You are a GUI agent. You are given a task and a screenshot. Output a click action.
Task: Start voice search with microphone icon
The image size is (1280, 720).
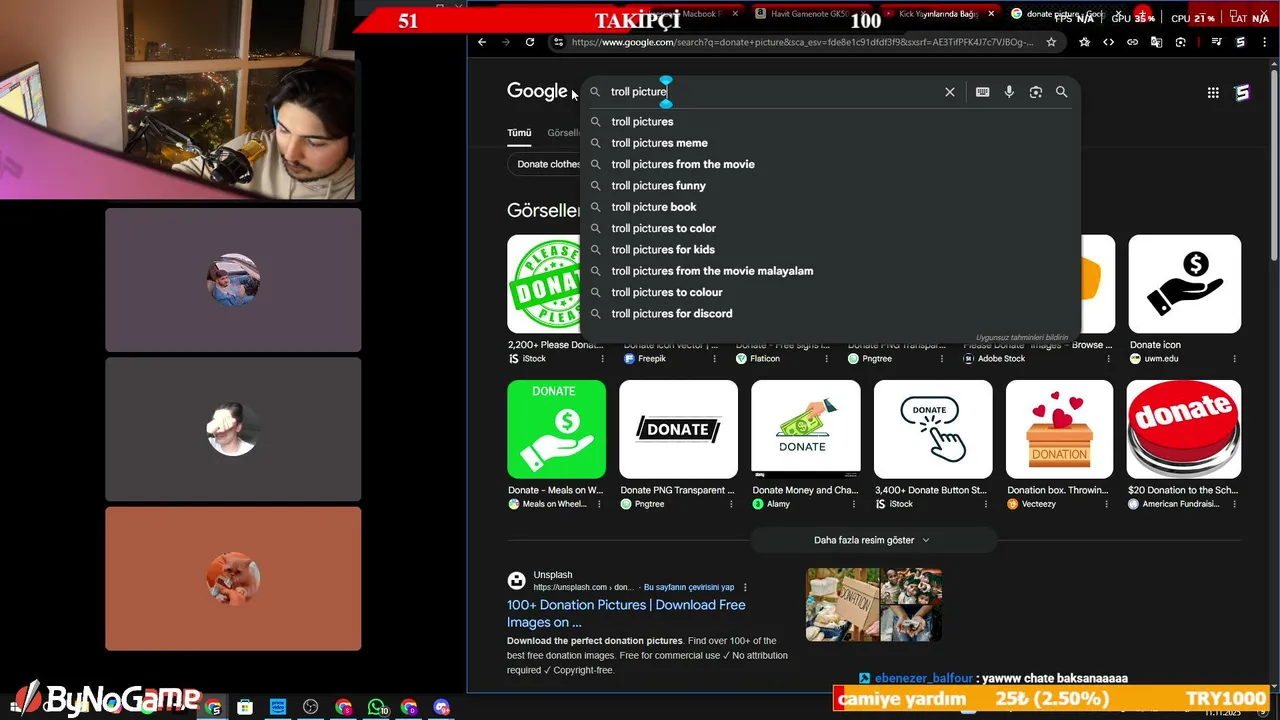(x=1009, y=92)
